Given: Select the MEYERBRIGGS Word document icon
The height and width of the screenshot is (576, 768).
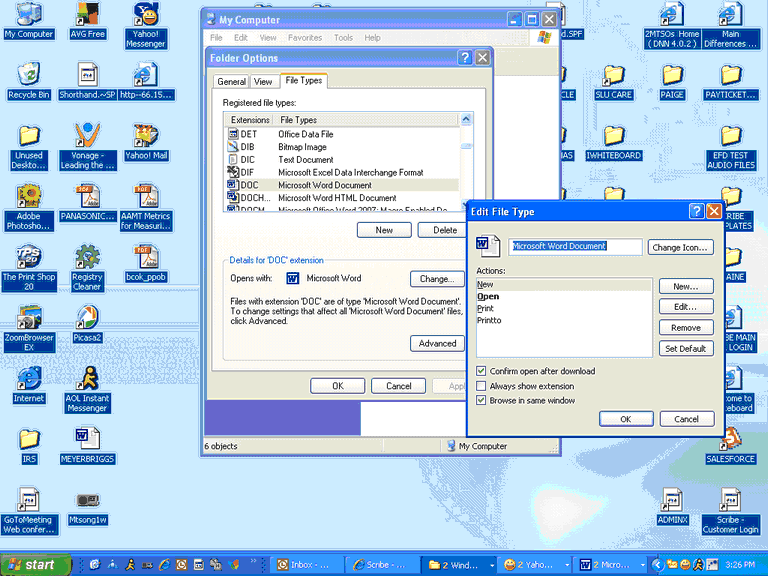Looking at the screenshot, I should pos(87,445).
